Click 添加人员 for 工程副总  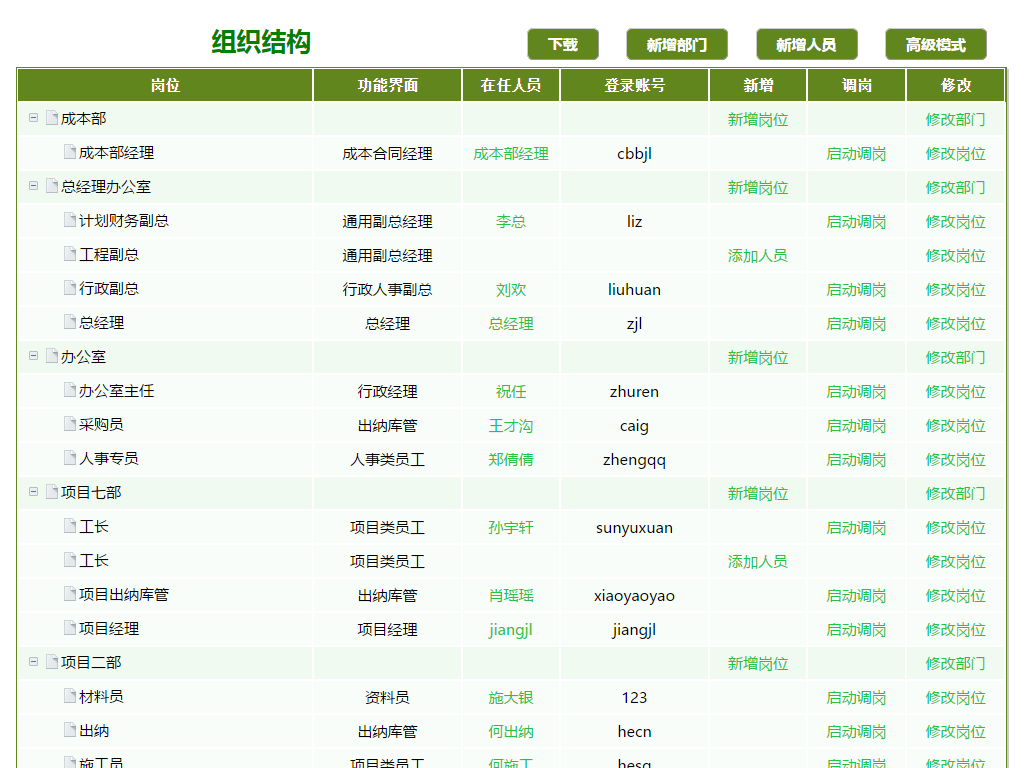click(758, 255)
